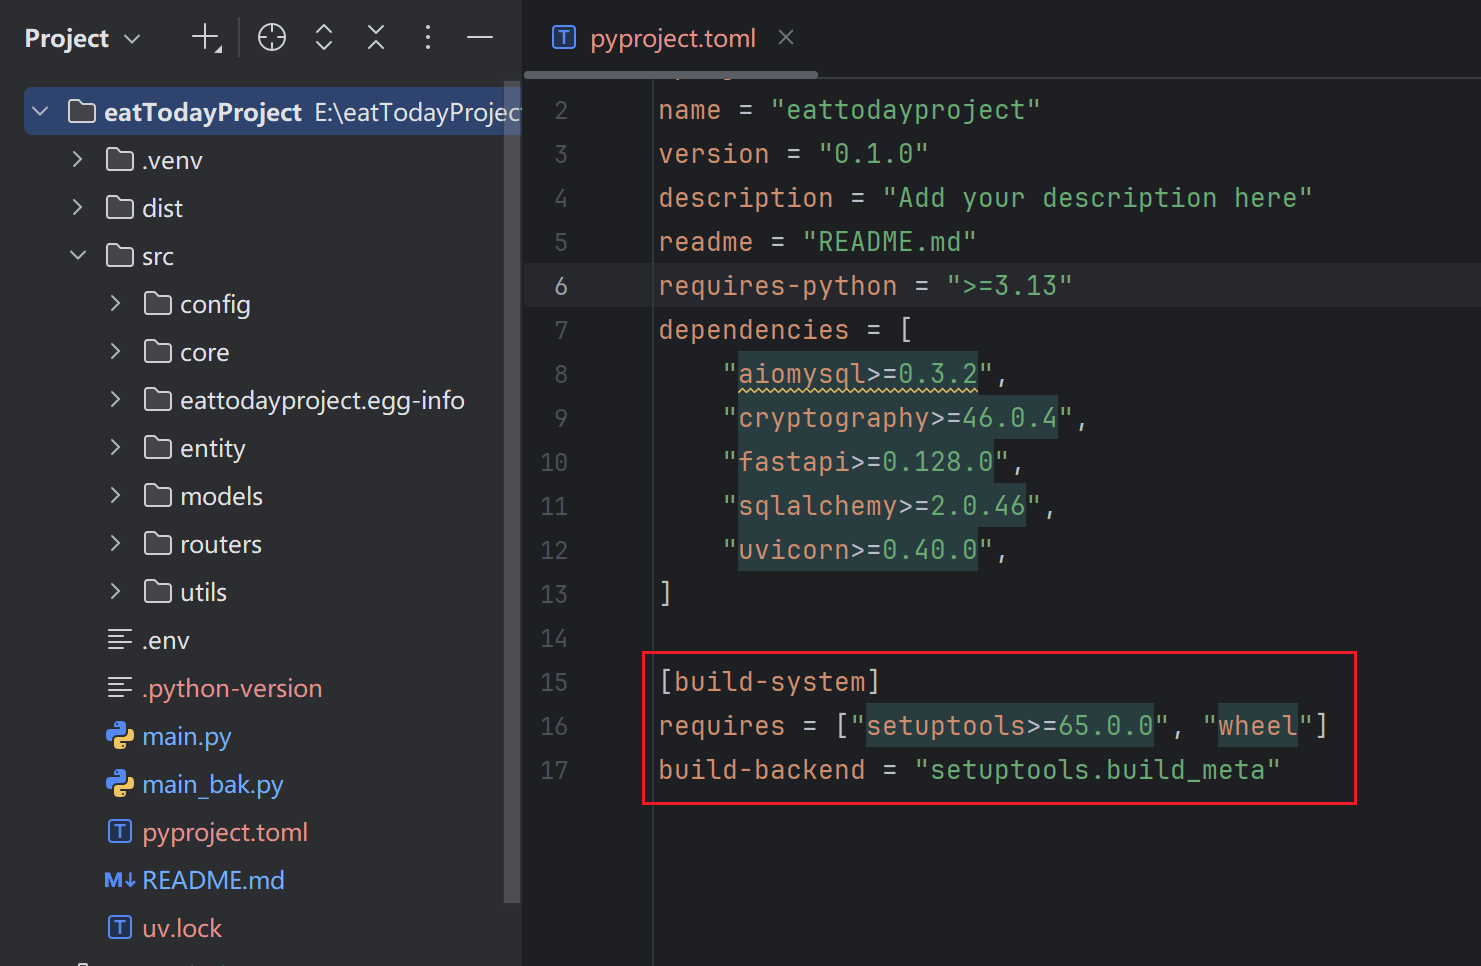Select the .python-version file
The width and height of the screenshot is (1481, 966).
click(x=231, y=689)
